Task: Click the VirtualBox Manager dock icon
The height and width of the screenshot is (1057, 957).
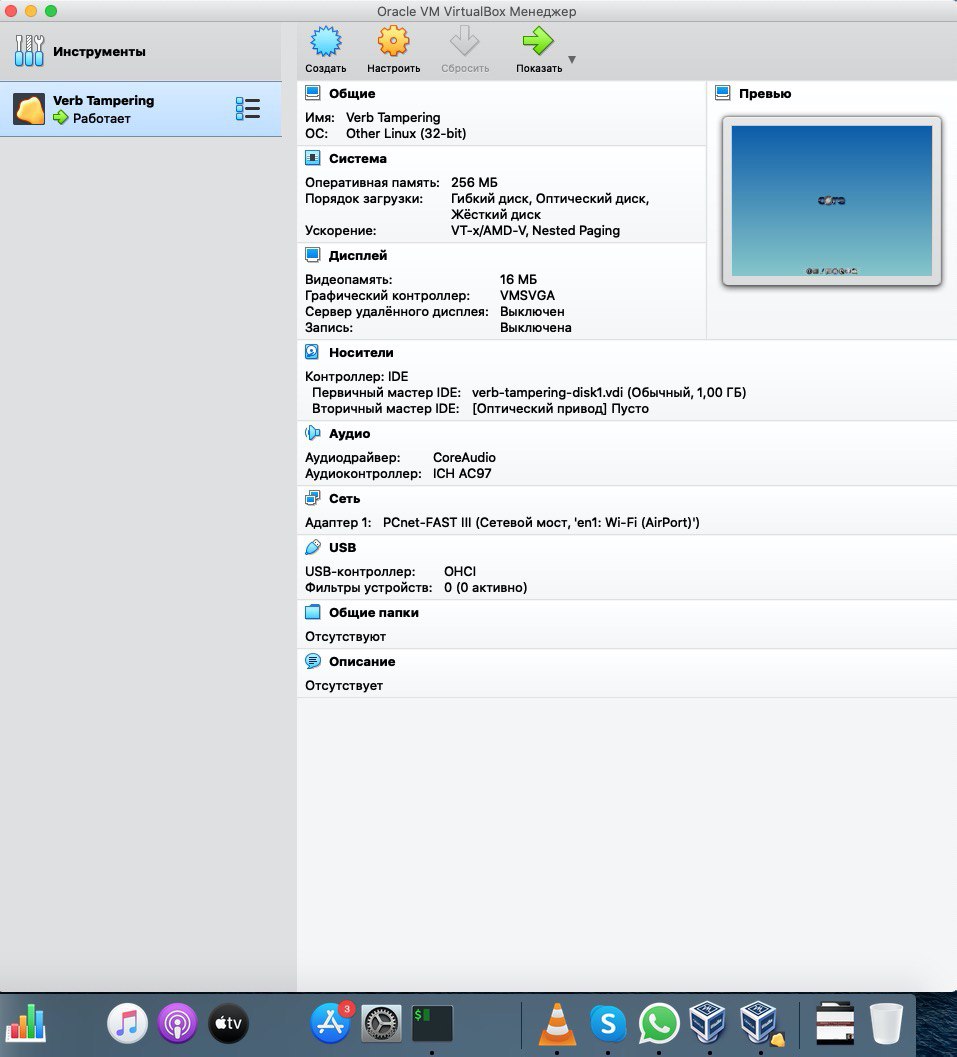Action: tap(707, 1023)
